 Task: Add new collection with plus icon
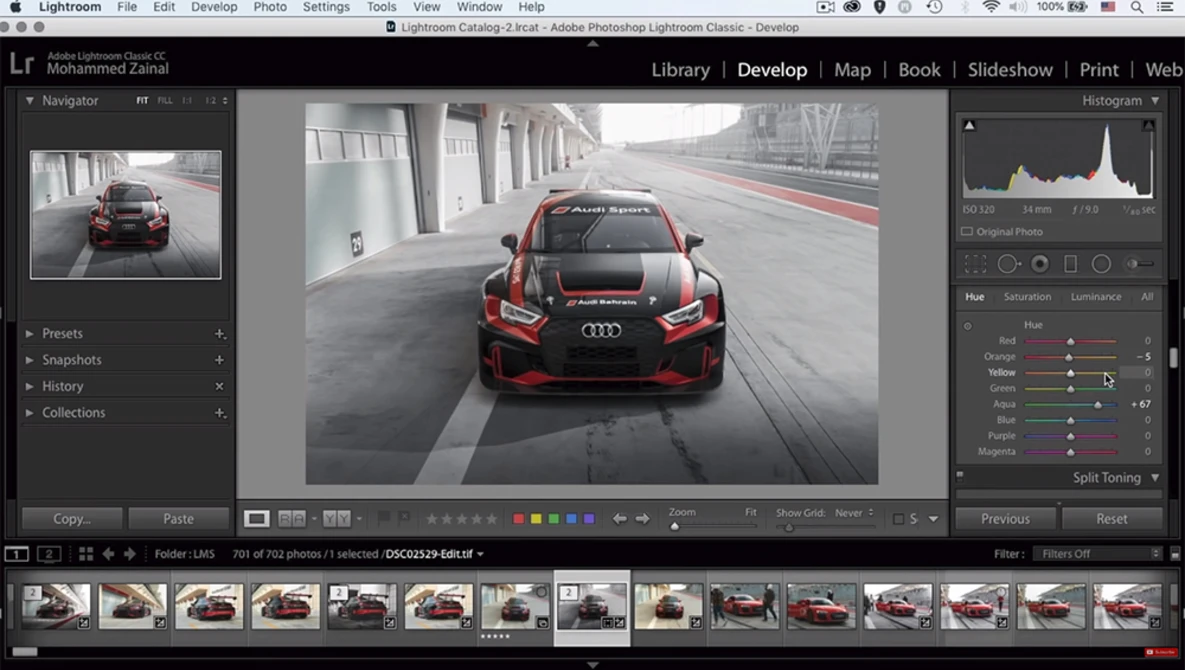point(219,413)
